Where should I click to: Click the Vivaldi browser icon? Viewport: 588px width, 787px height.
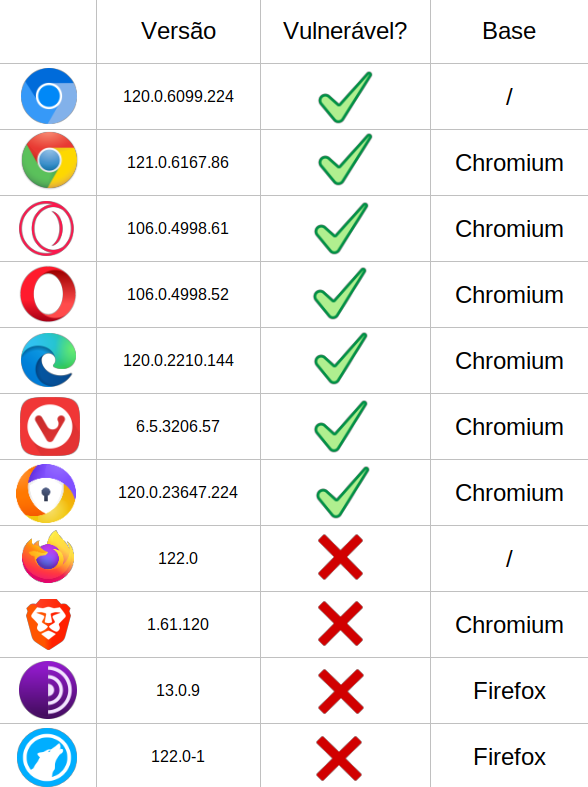pos(50,427)
